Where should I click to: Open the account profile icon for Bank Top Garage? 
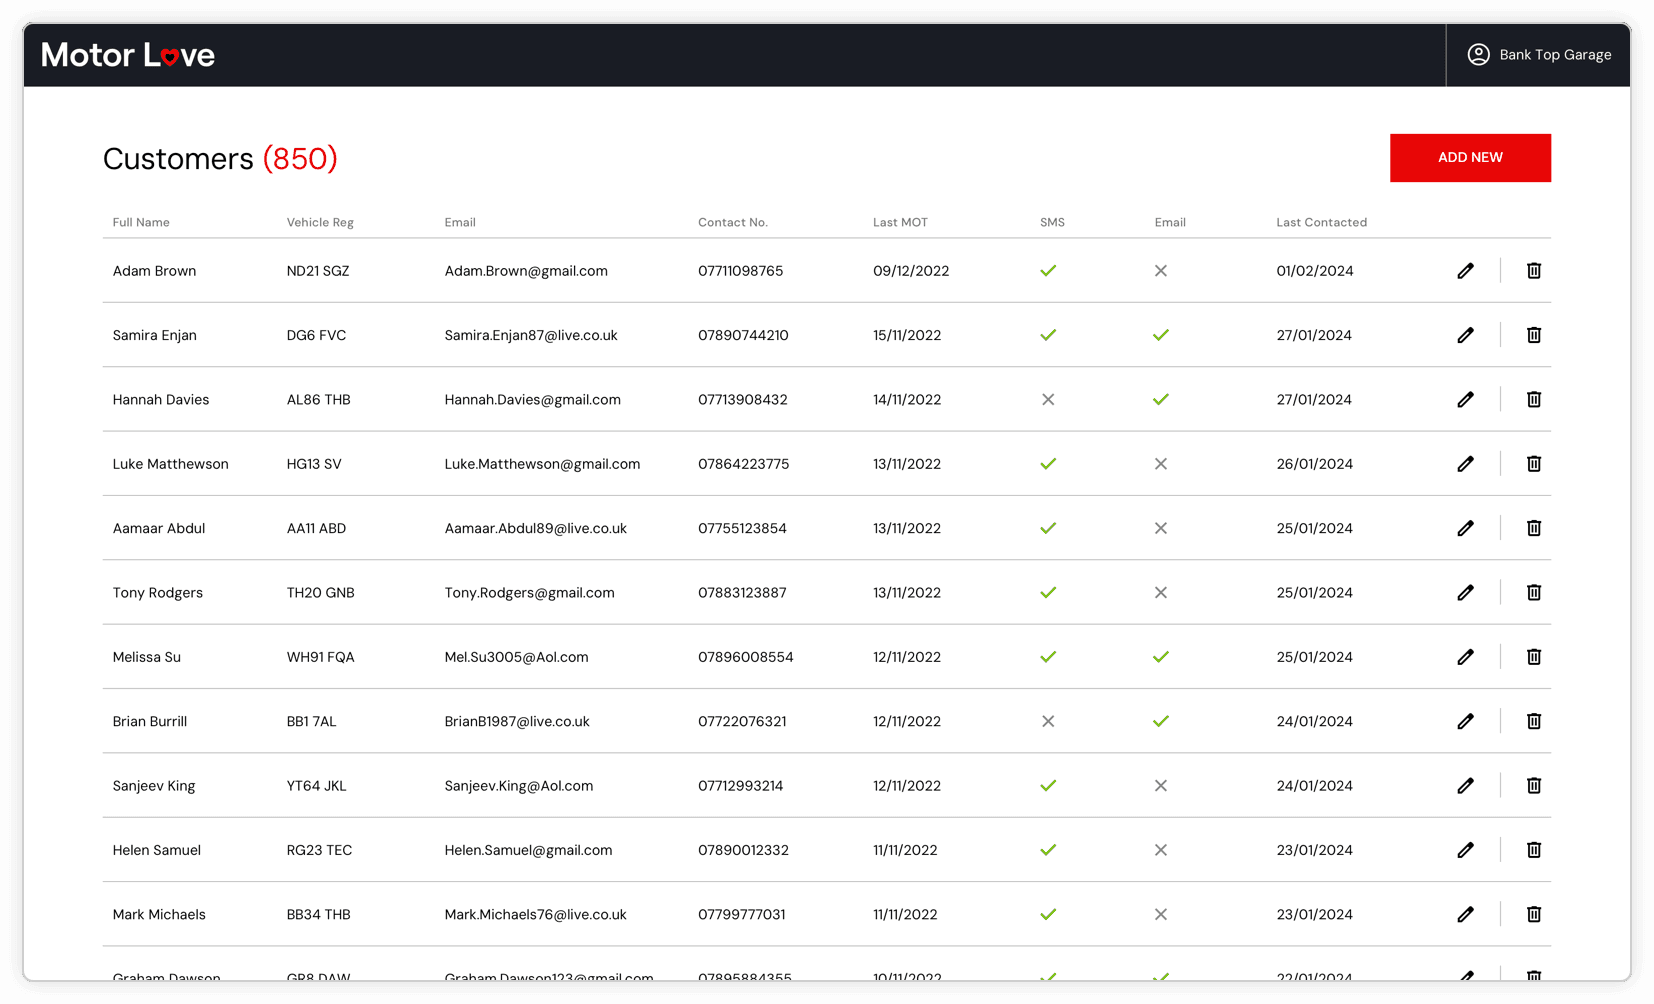1478,55
